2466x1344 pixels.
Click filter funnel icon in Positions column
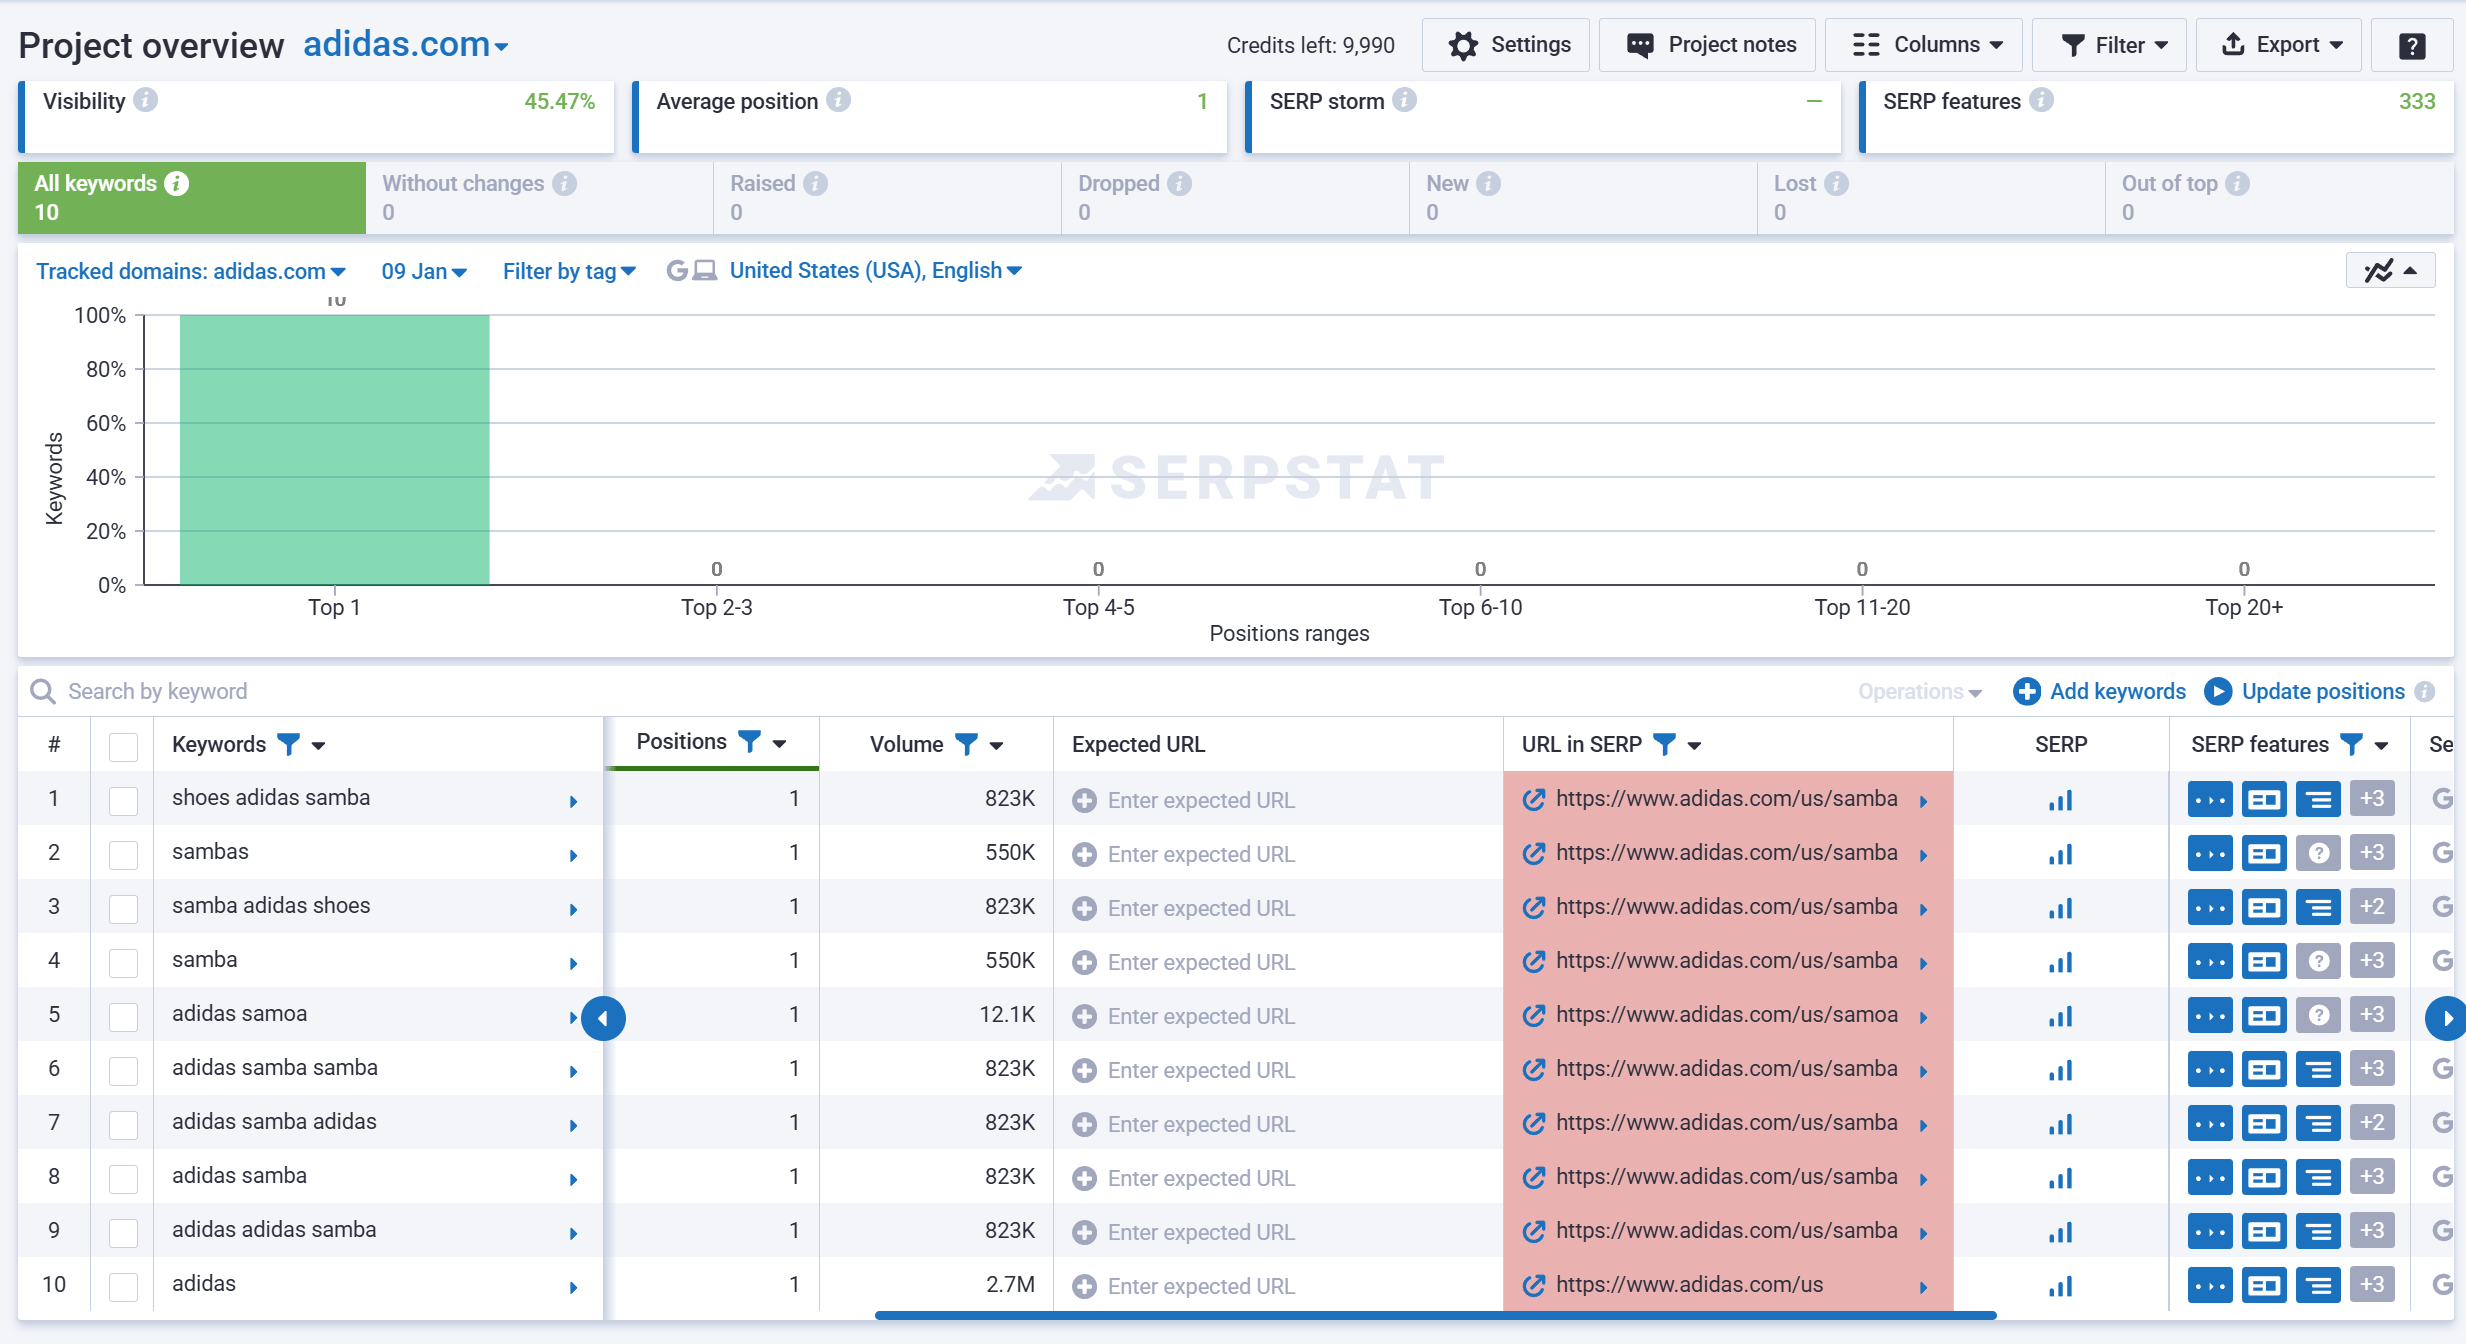[x=748, y=741]
